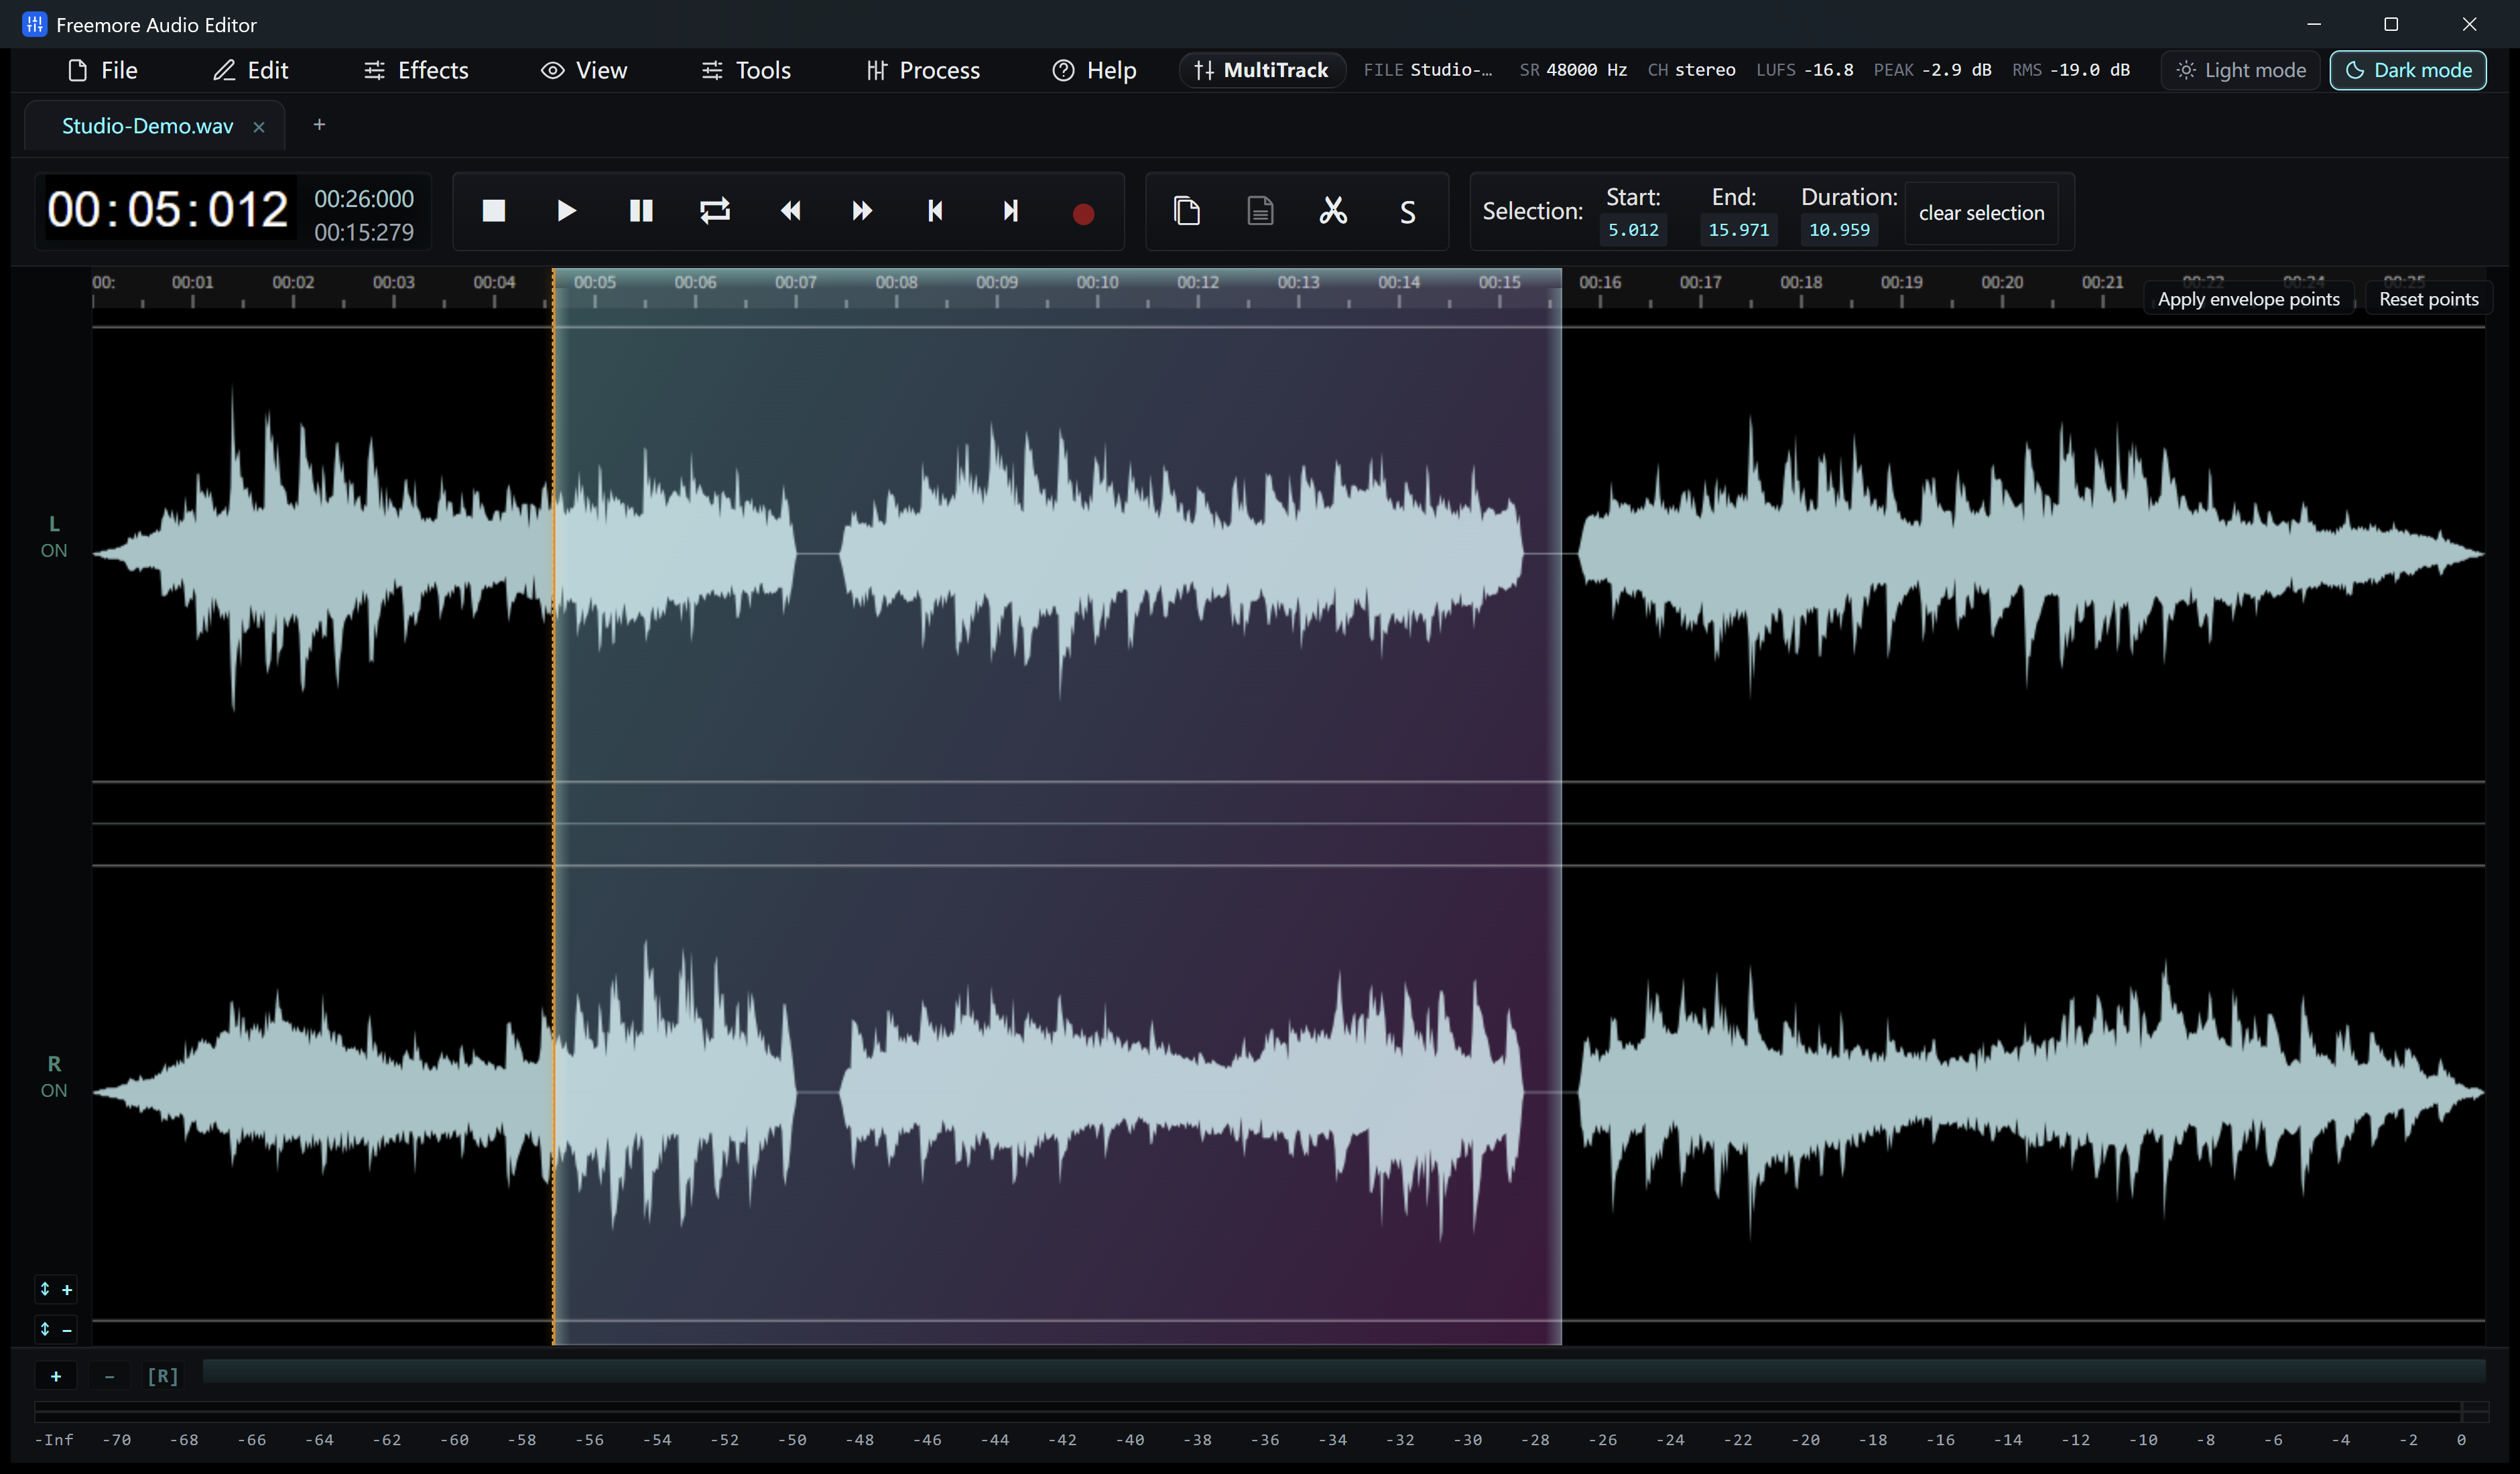Viewport: 2520px width, 1474px height.
Task: Click the copy icon in the toolbar
Action: click(x=1187, y=211)
